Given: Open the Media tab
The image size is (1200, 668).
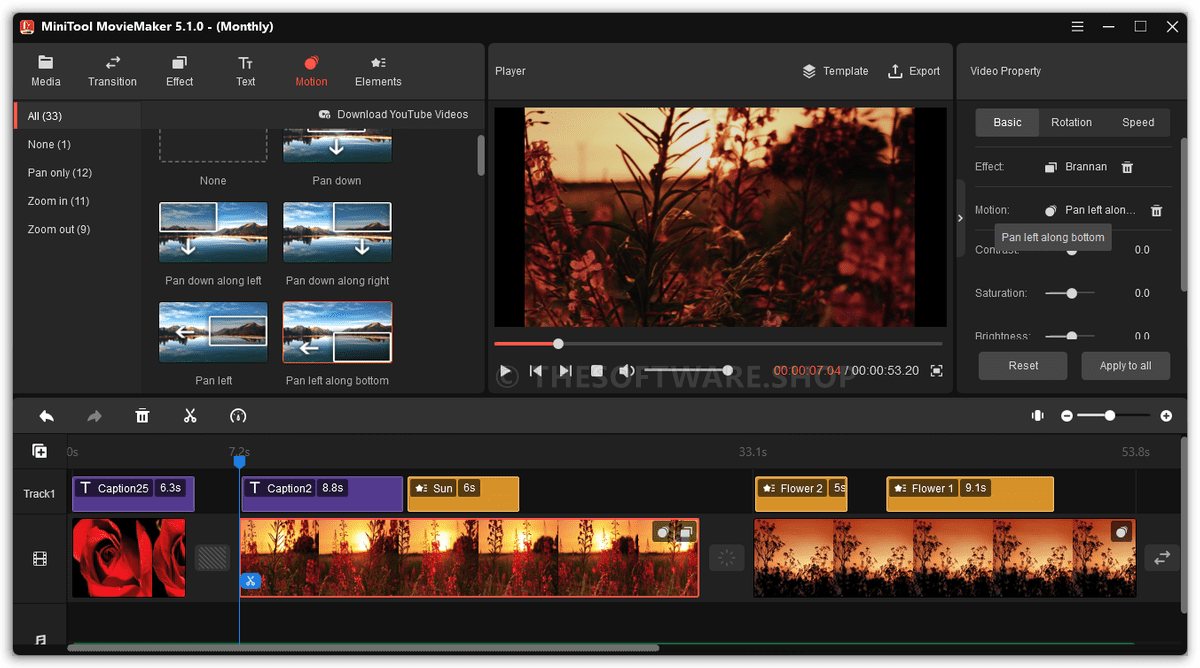Looking at the screenshot, I should coord(46,71).
